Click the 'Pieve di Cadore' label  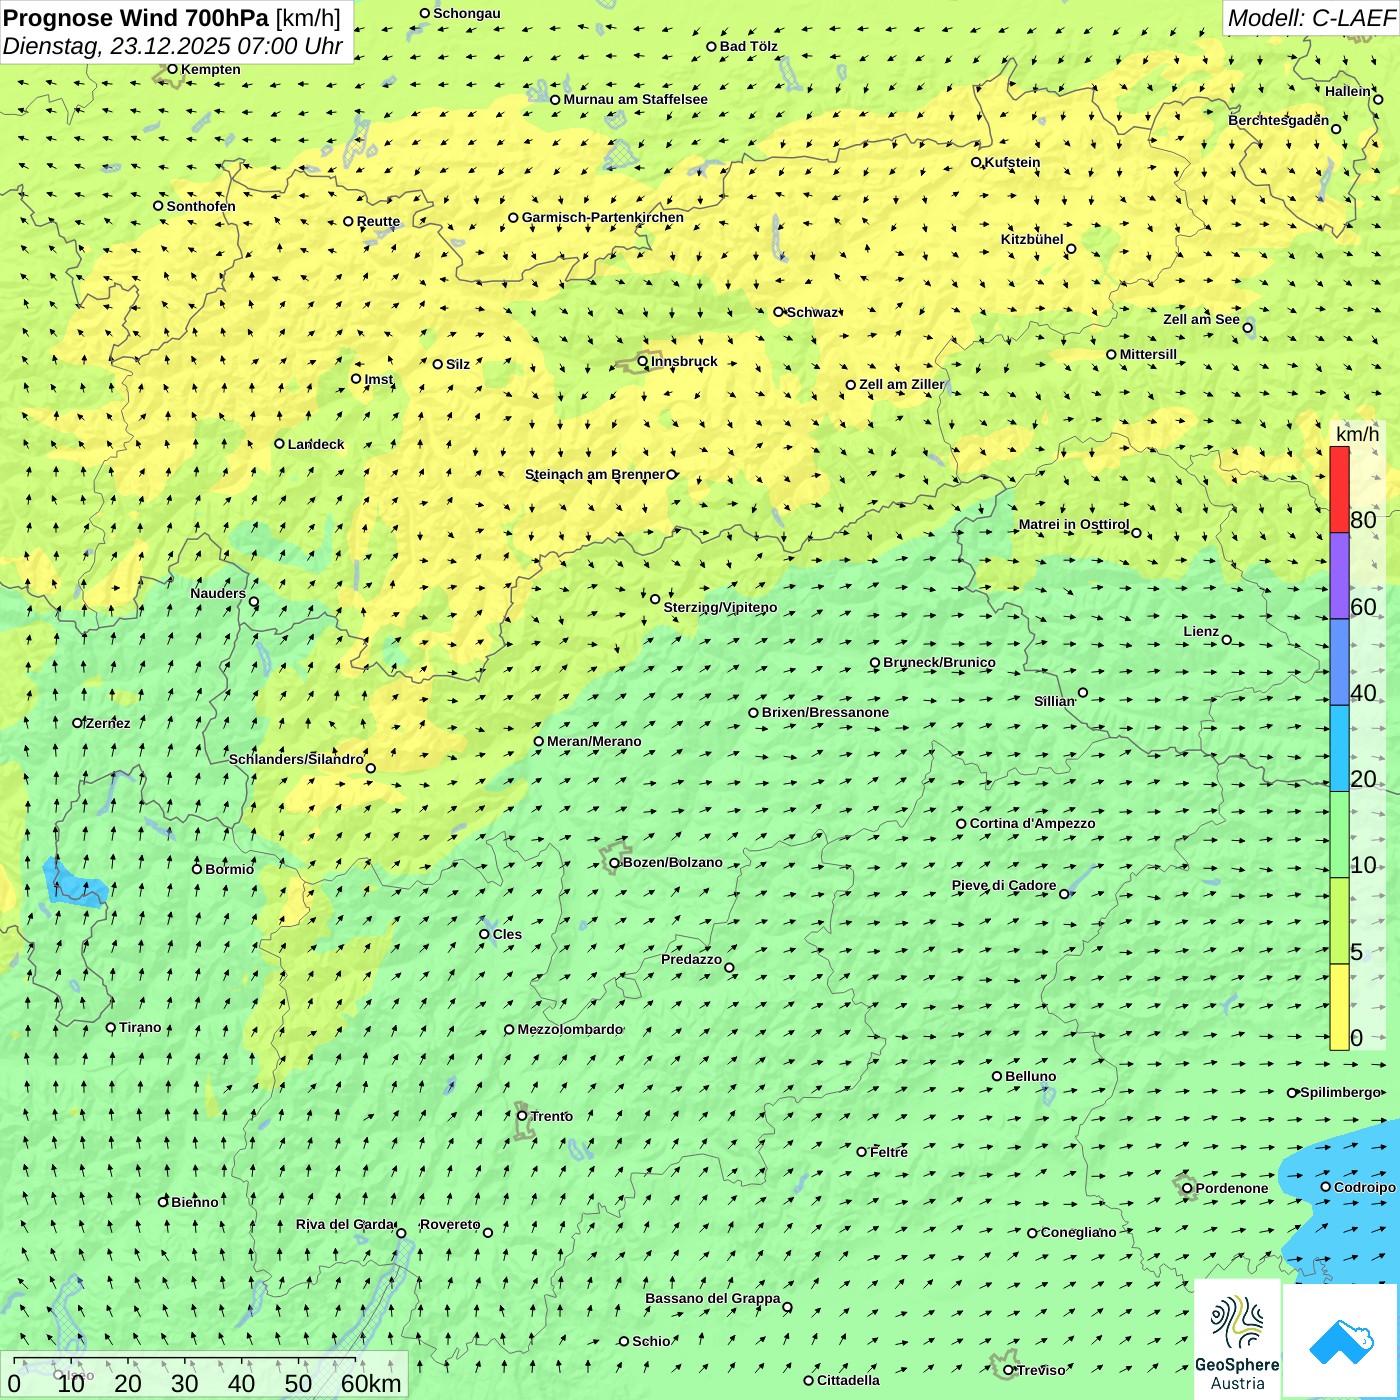coord(1004,886)
